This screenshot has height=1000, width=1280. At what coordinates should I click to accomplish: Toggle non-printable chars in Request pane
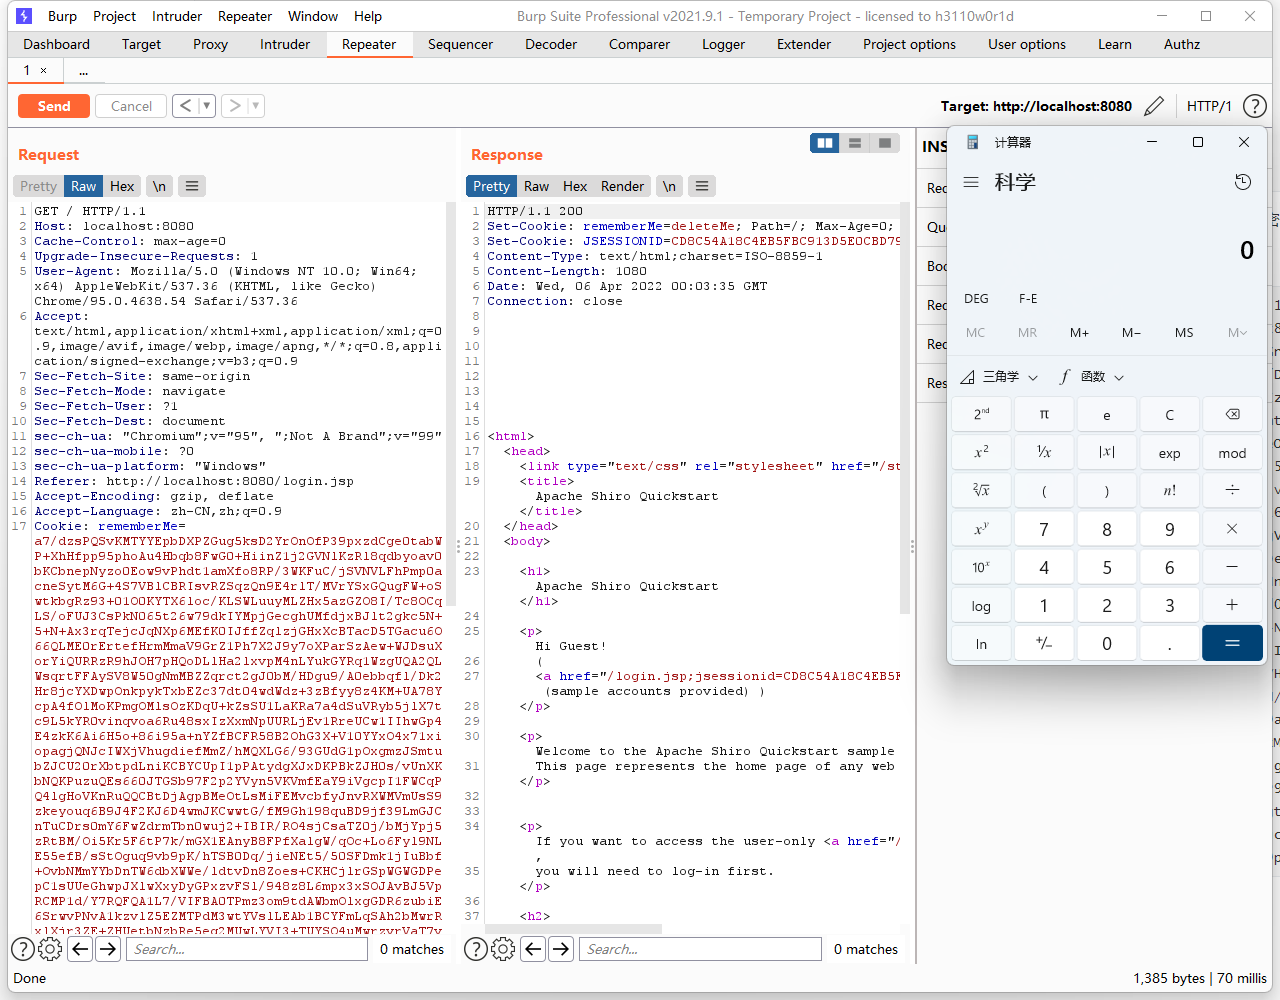tap(159, 186)
